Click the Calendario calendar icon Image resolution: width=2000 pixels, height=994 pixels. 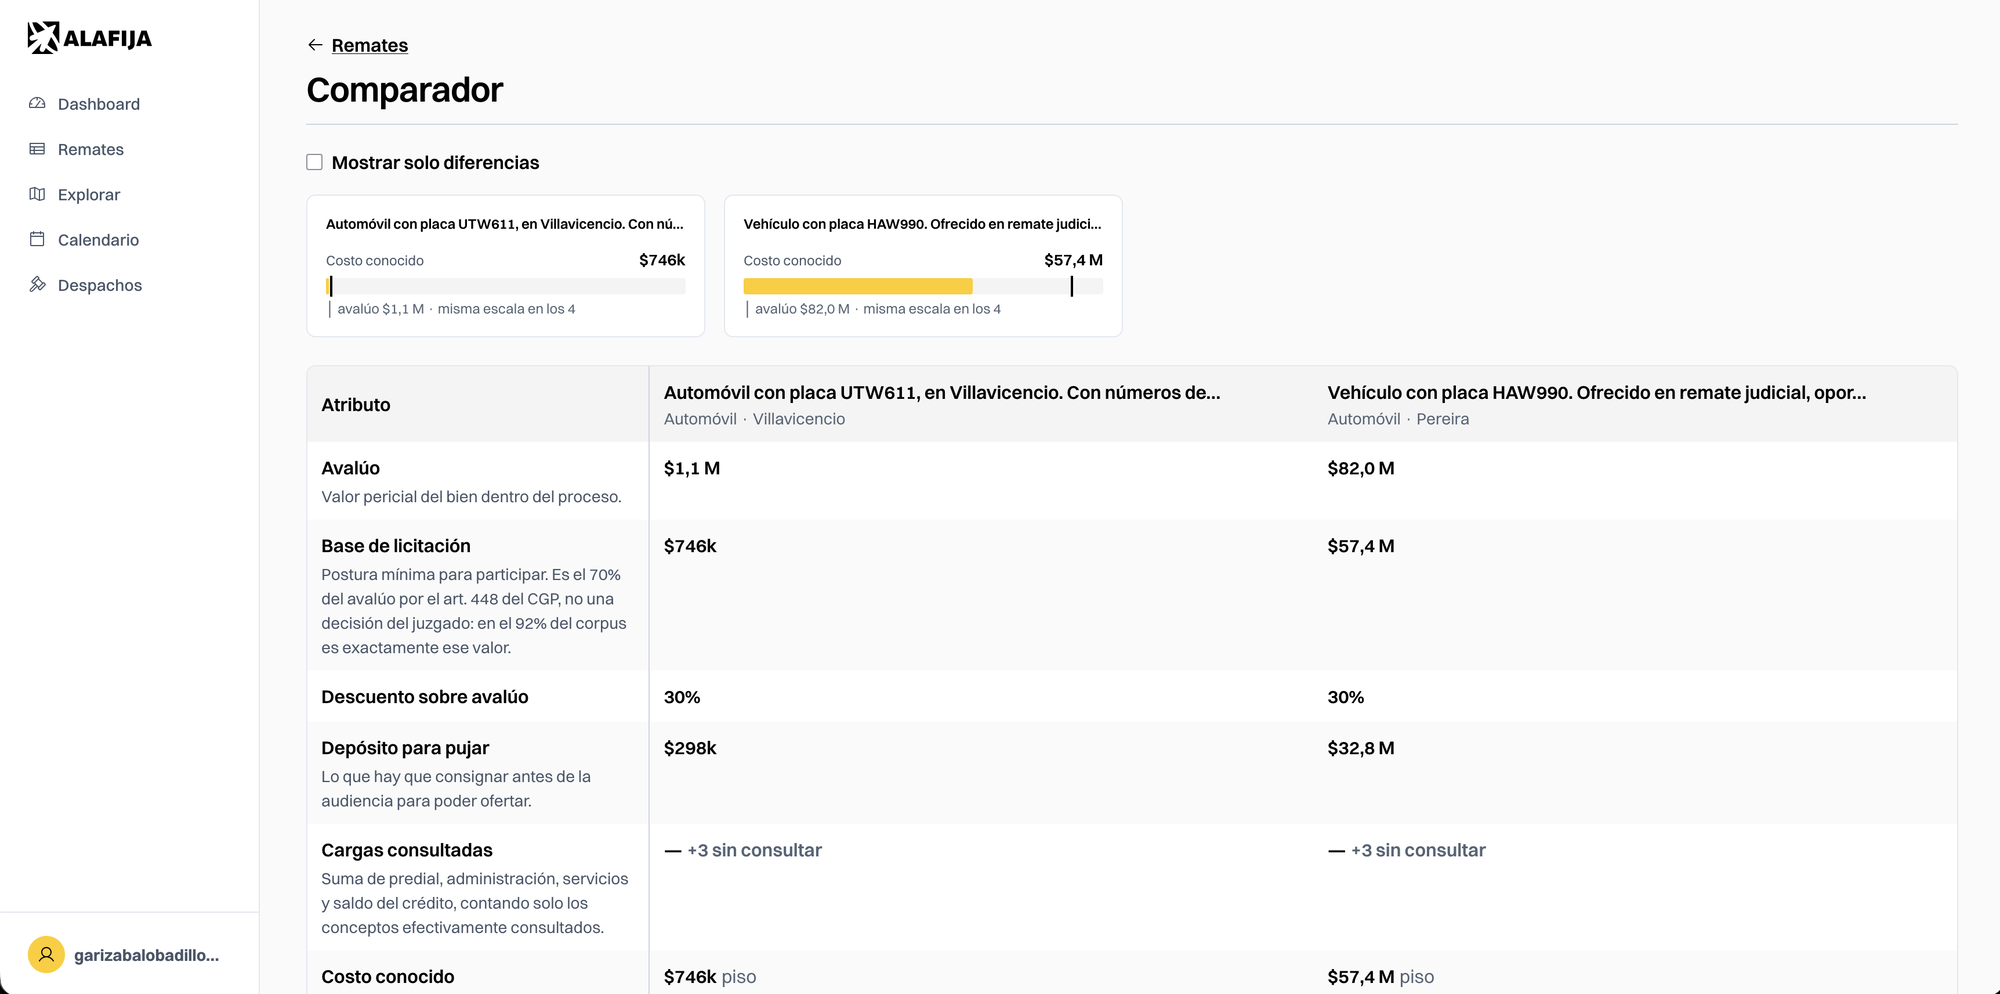37,239
